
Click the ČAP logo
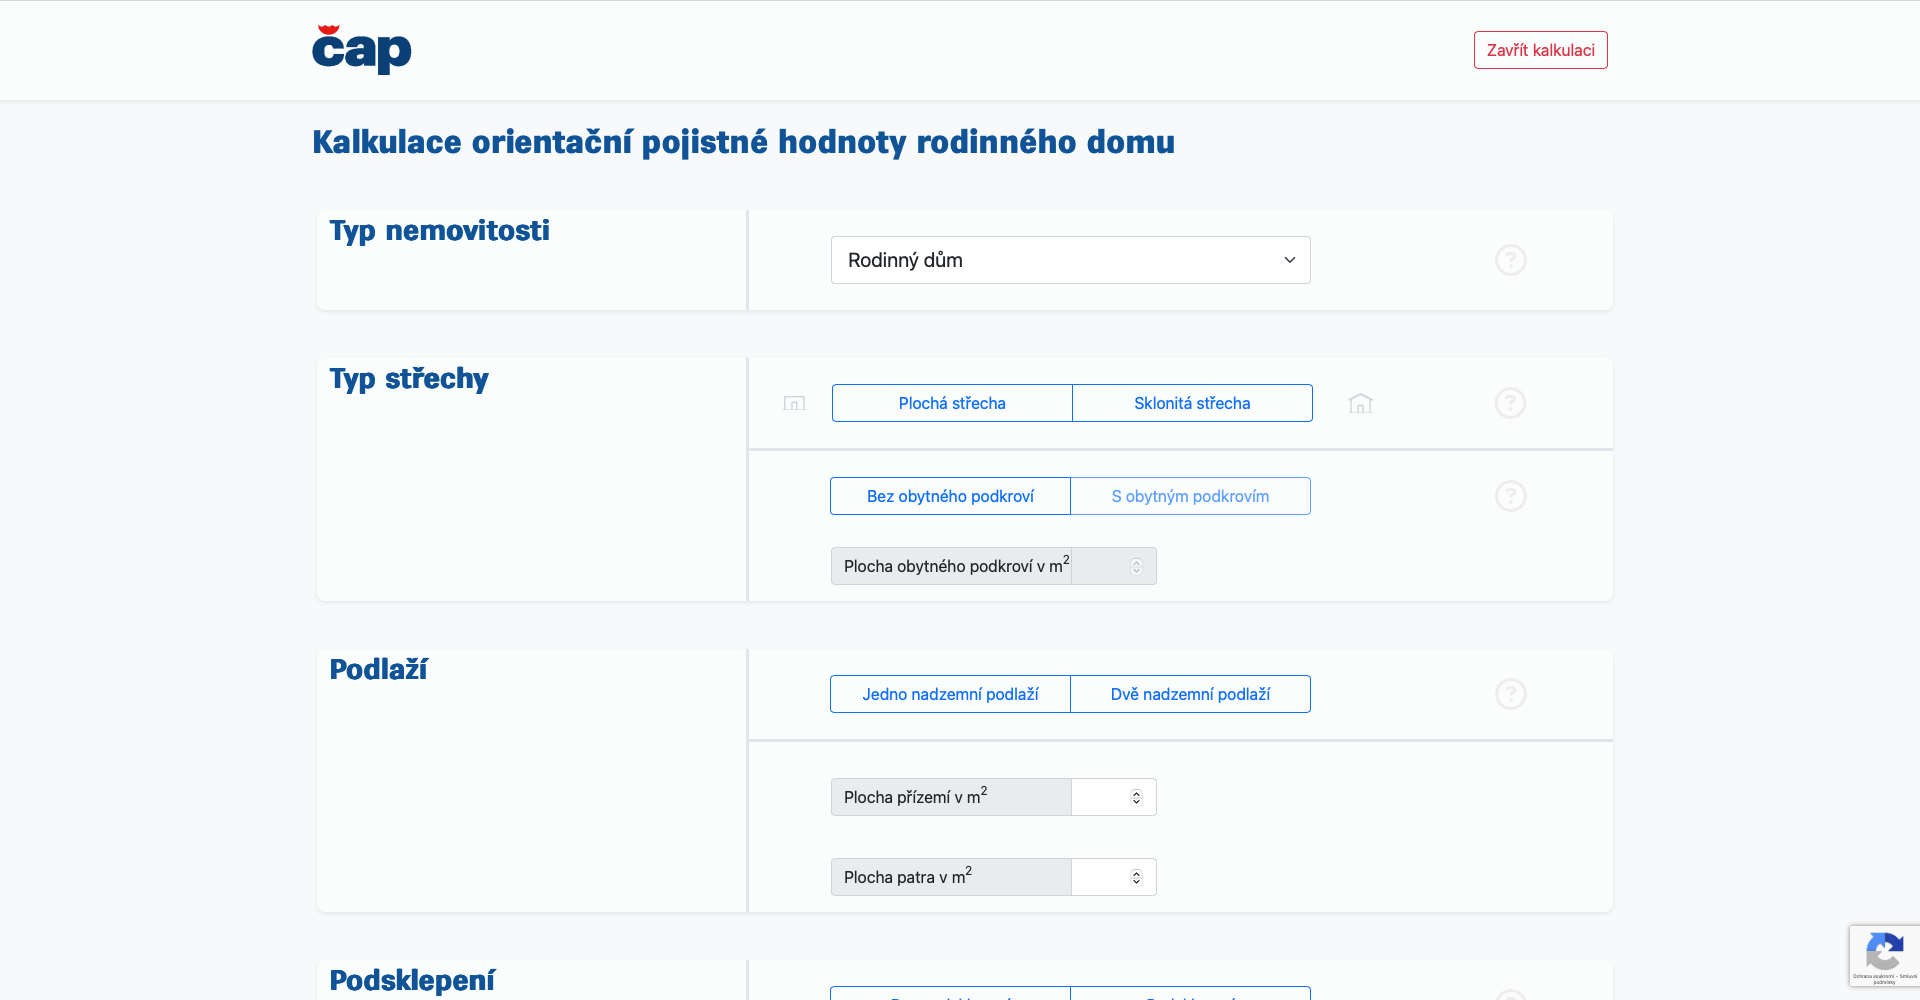[361, 50]
